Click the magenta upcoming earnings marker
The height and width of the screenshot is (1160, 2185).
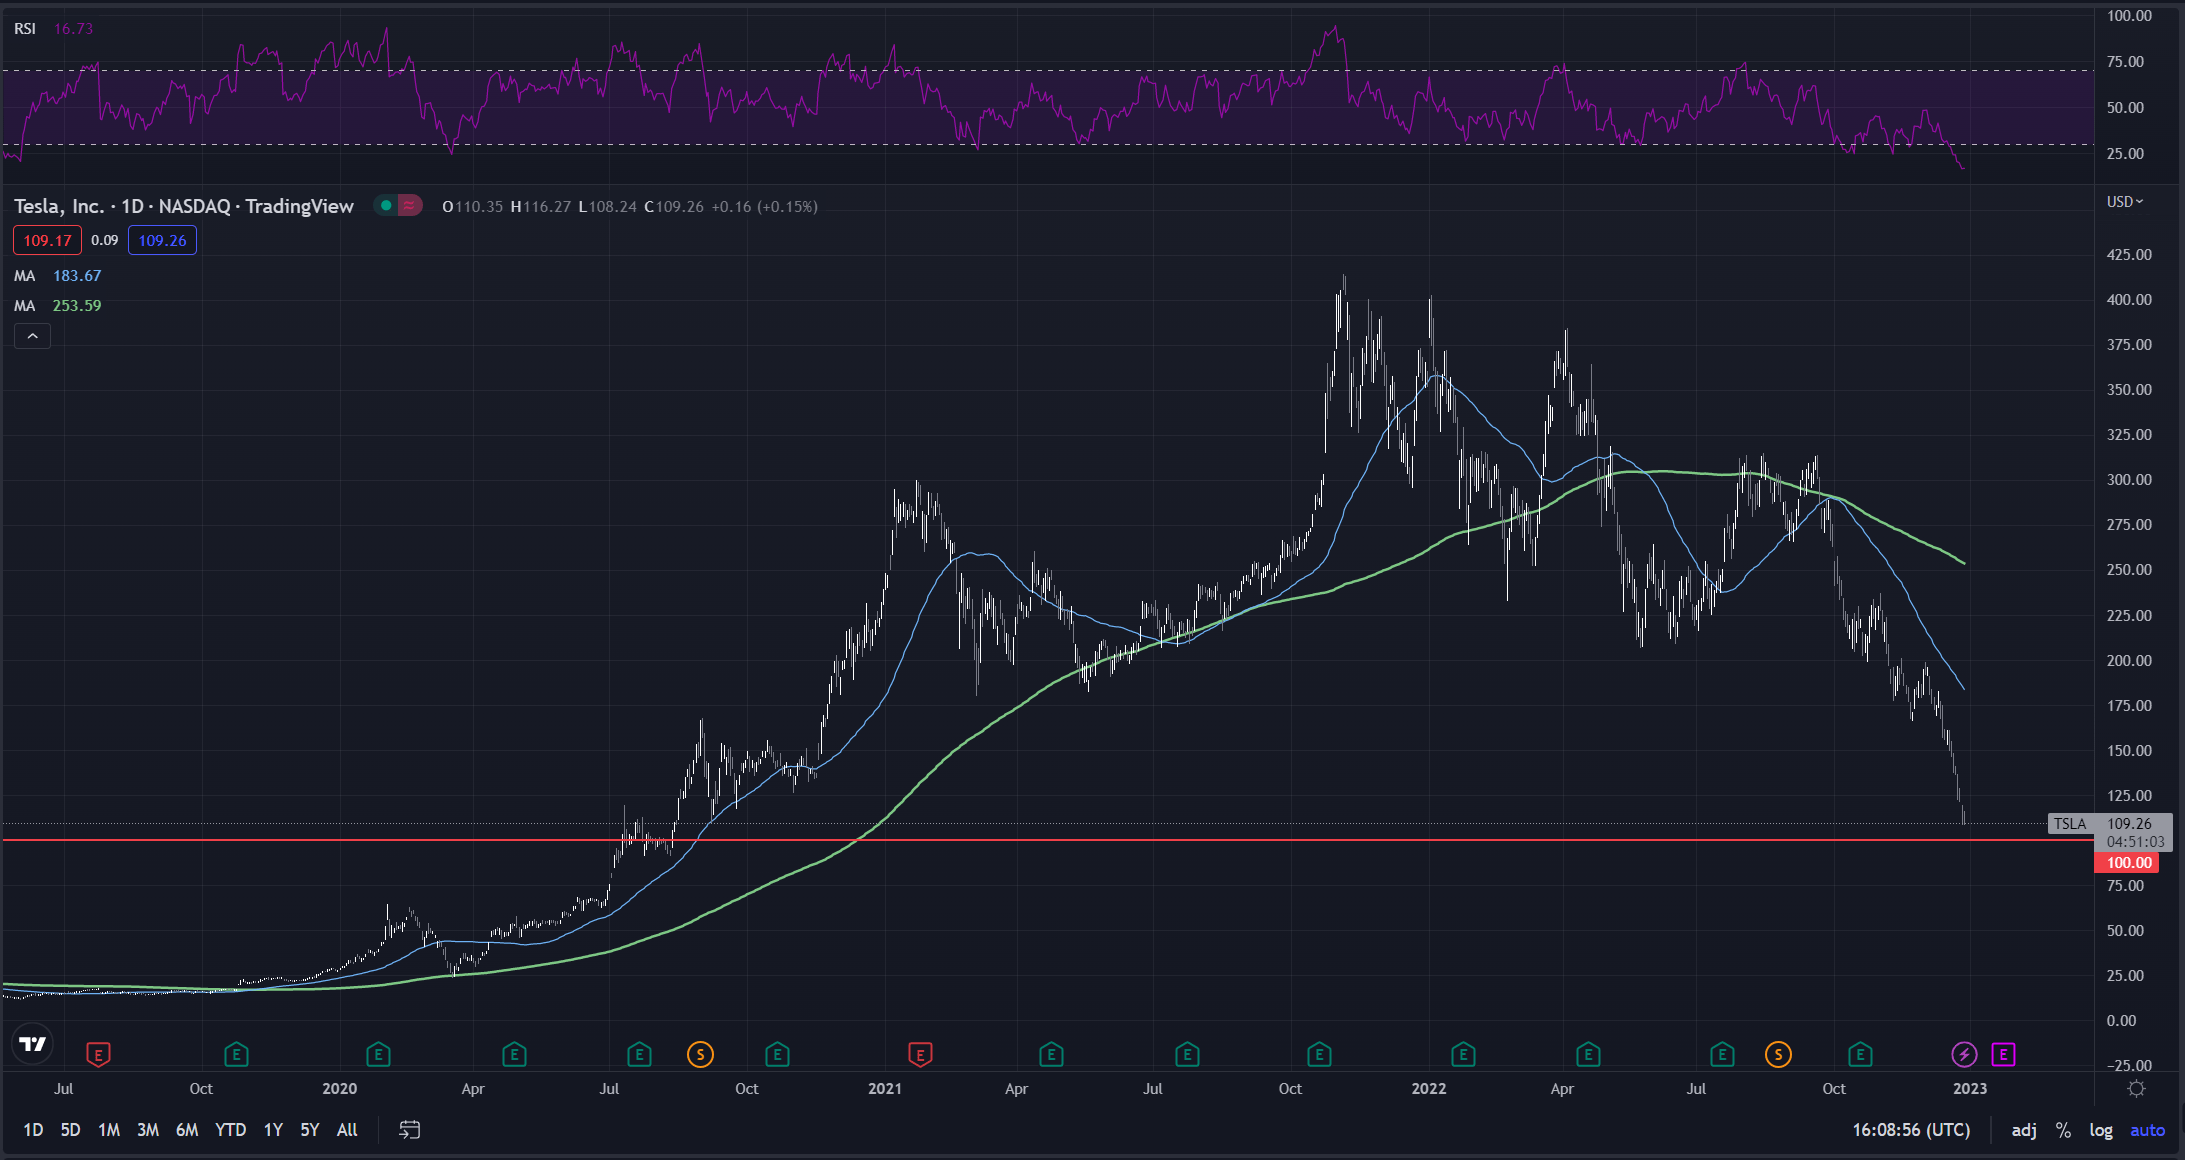point(2003,1054)
